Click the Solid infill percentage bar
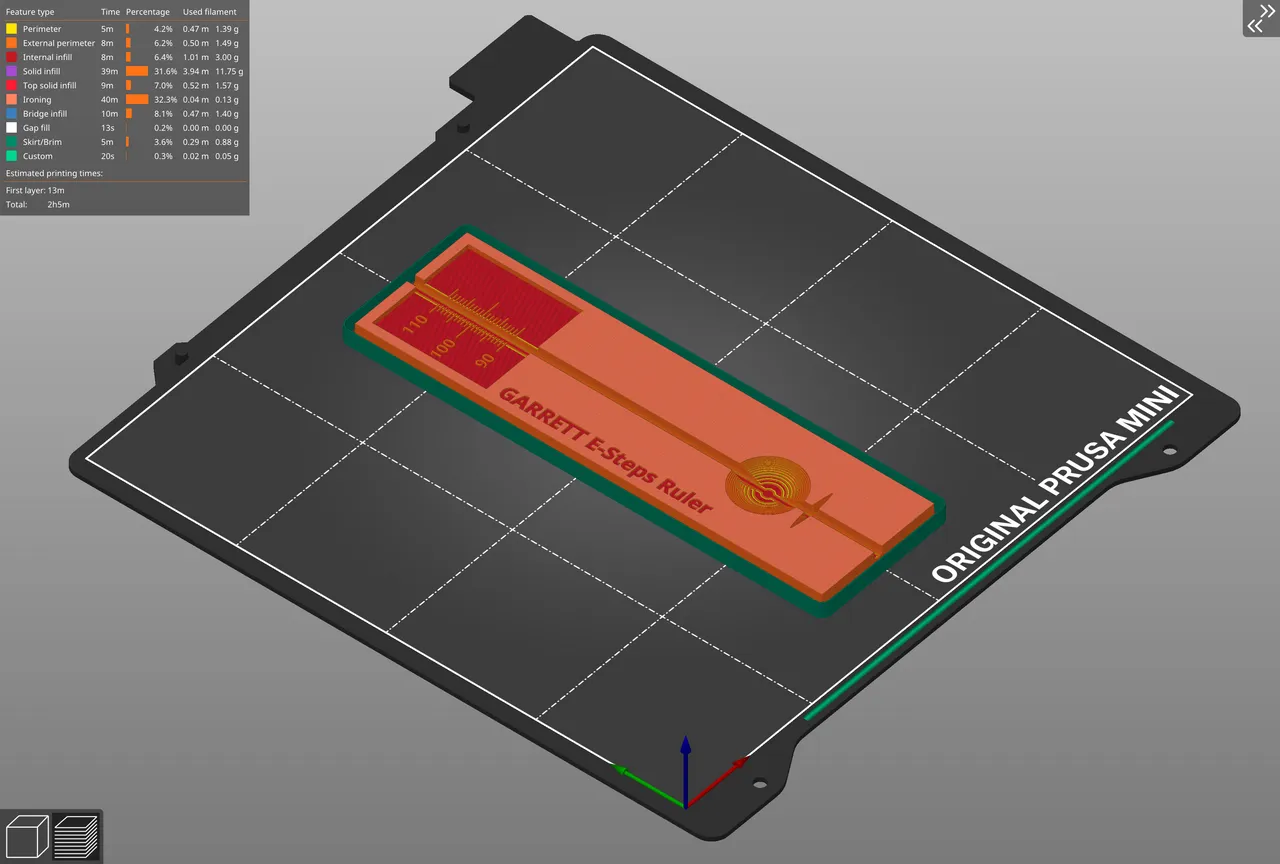The width and height of the screenshot is (1280, 864). [137, 71]
